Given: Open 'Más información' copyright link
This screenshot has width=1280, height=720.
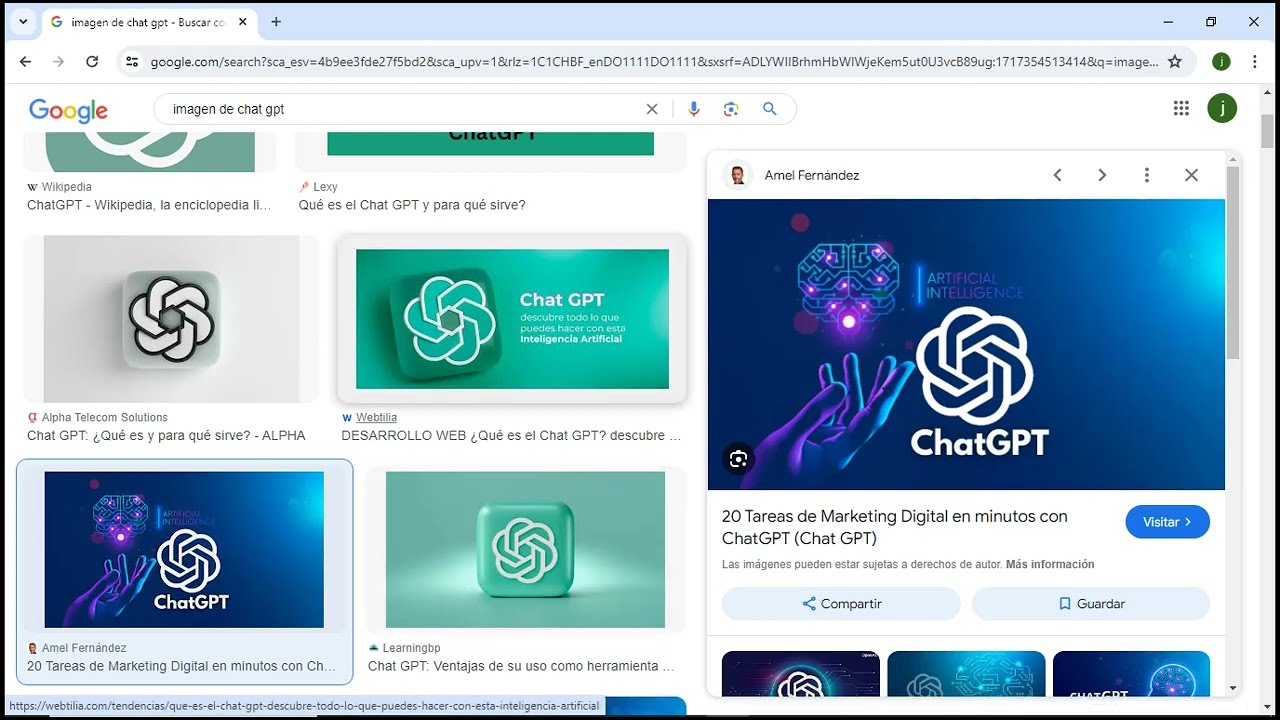Looking at the screenshot, I should pyautogui.click(x=1050, y=564).
